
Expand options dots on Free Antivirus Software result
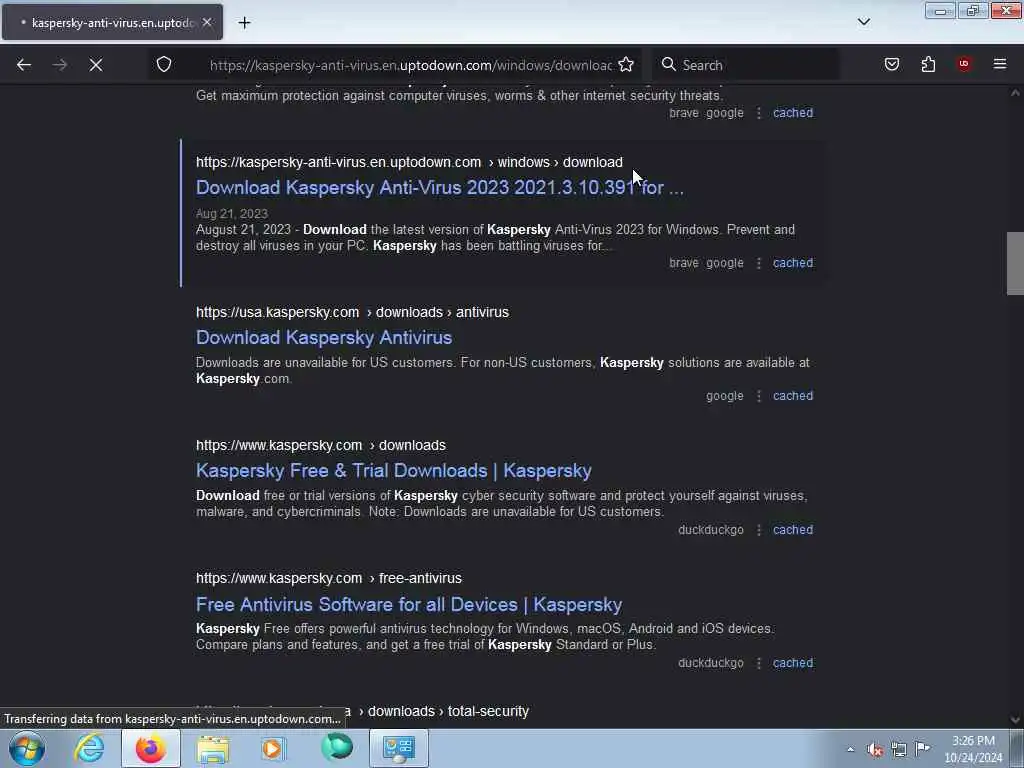coord(758,664)
